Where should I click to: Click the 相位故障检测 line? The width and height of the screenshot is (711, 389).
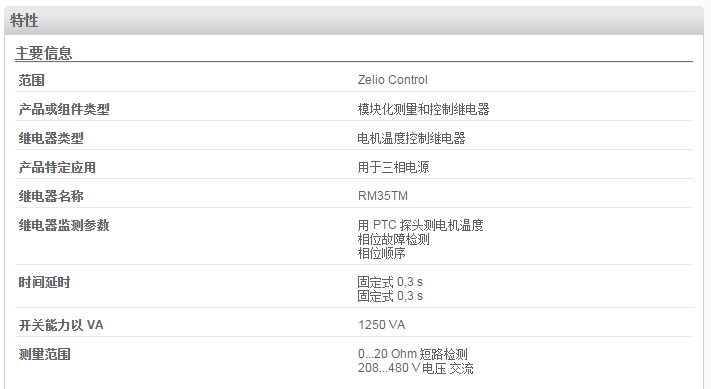click(x=393, y=239)
